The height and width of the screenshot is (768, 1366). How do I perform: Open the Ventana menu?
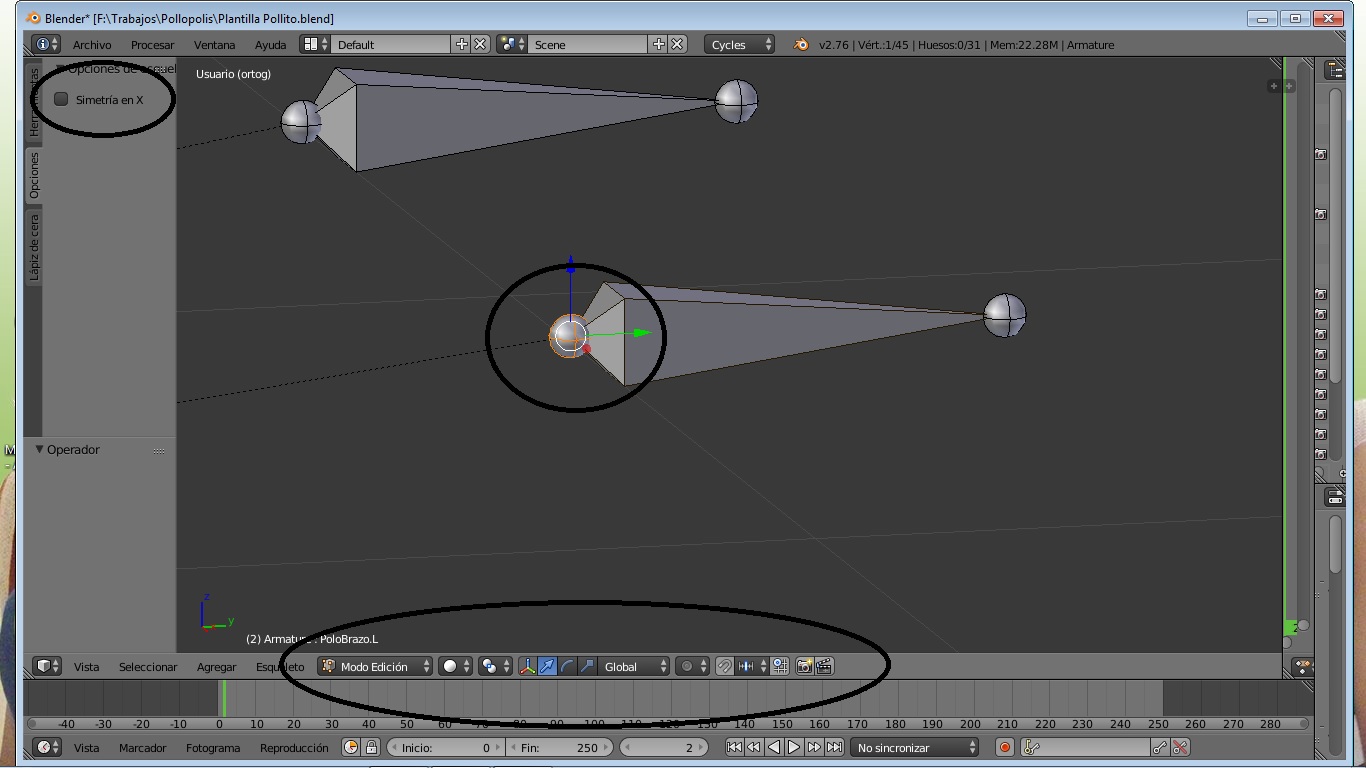pyautogui.click(x=214, y=45)
